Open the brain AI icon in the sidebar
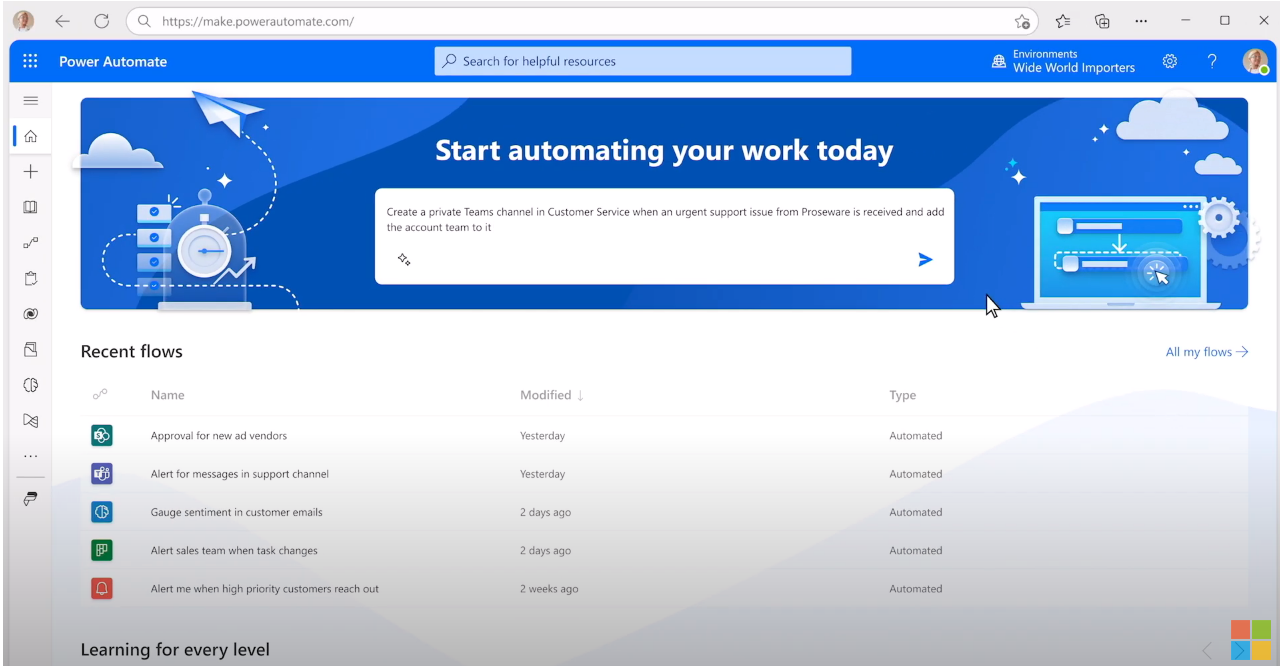Screen dimensions: 1280x666 tap(30, 385)
